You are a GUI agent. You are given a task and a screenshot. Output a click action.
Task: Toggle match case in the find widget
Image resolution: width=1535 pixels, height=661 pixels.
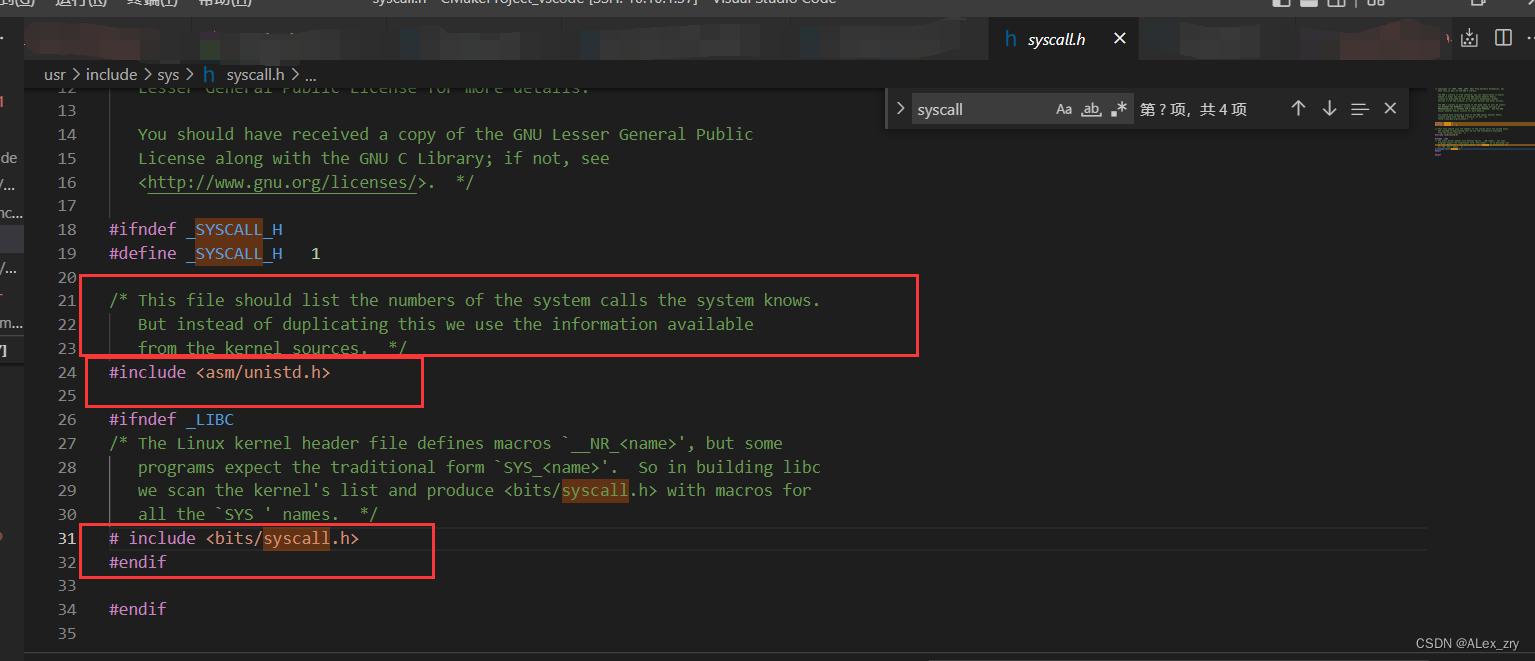(x=1063, y=108)
